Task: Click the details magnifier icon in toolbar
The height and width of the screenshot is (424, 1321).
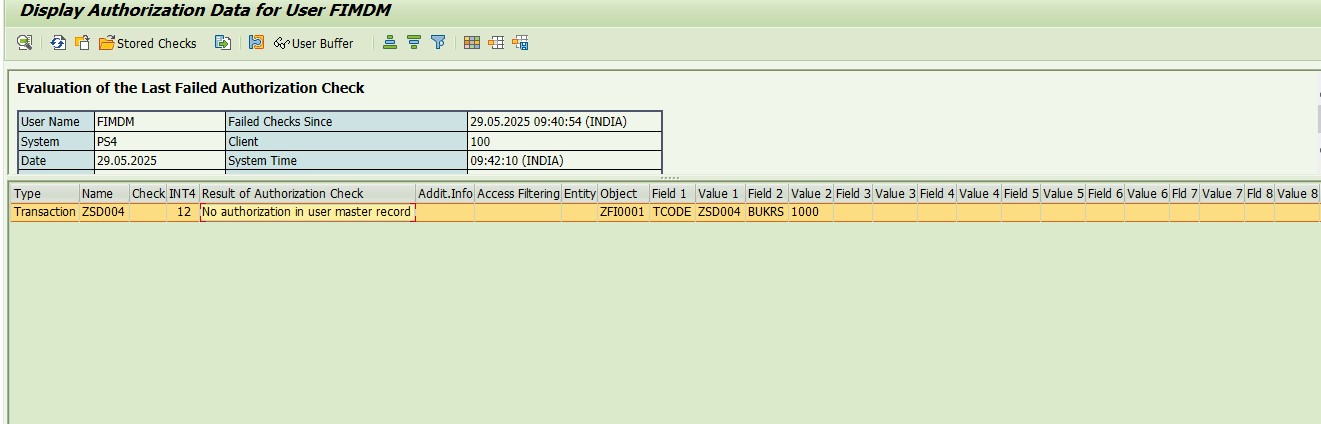Action: click(25, 43)
